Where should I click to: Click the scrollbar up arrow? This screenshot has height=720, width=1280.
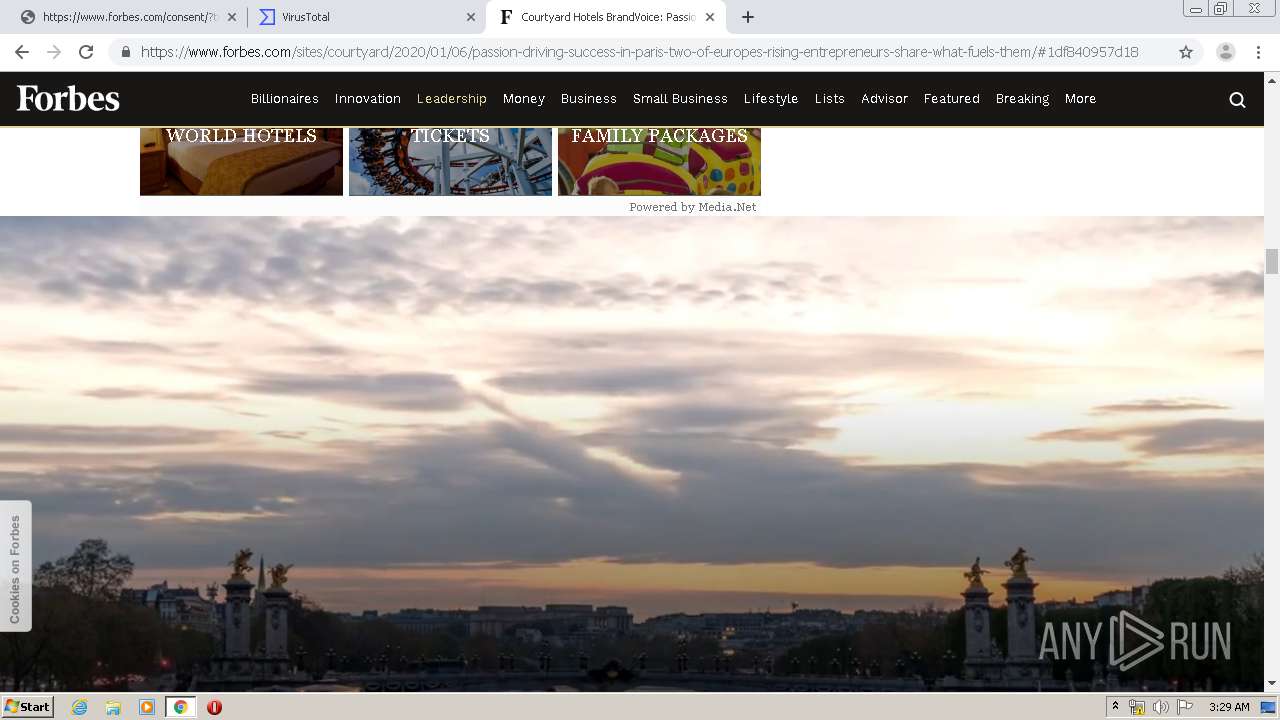coord(1272,79)
